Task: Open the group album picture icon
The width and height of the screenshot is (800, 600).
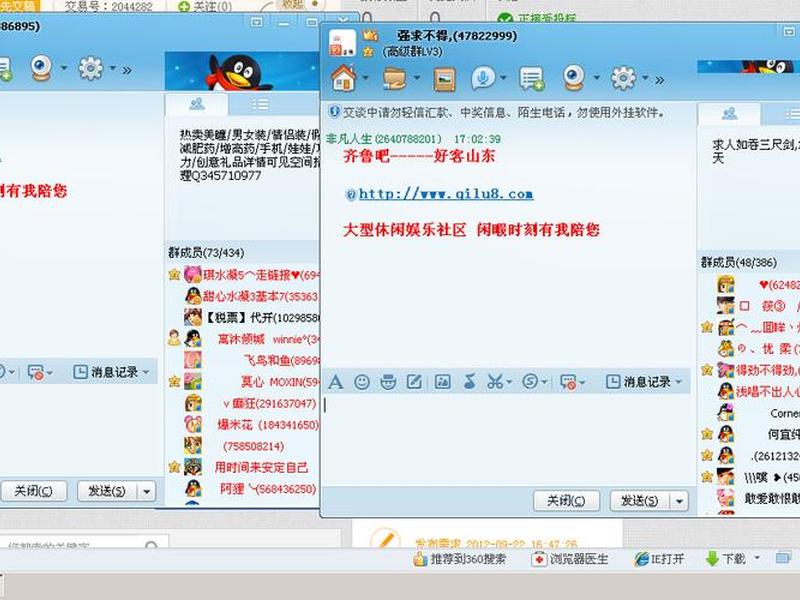Action: [444, 80]
